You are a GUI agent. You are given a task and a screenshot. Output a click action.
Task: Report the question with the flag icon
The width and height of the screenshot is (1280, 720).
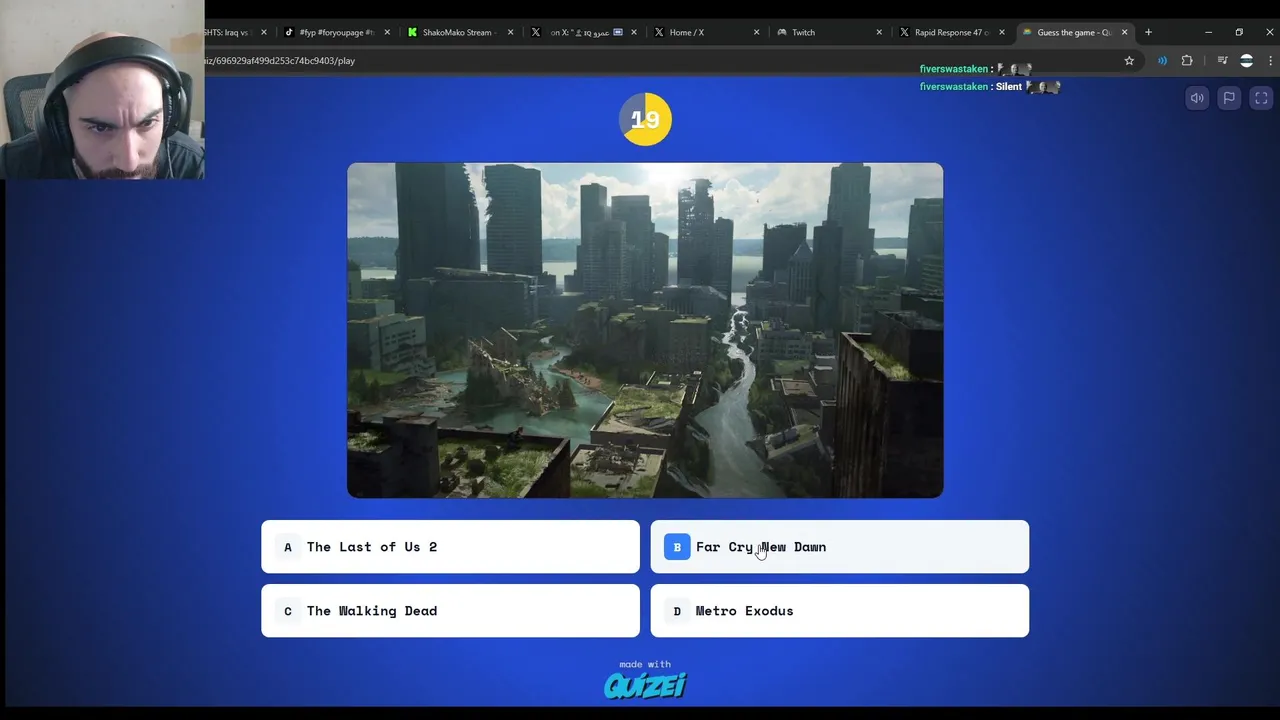1229,98
